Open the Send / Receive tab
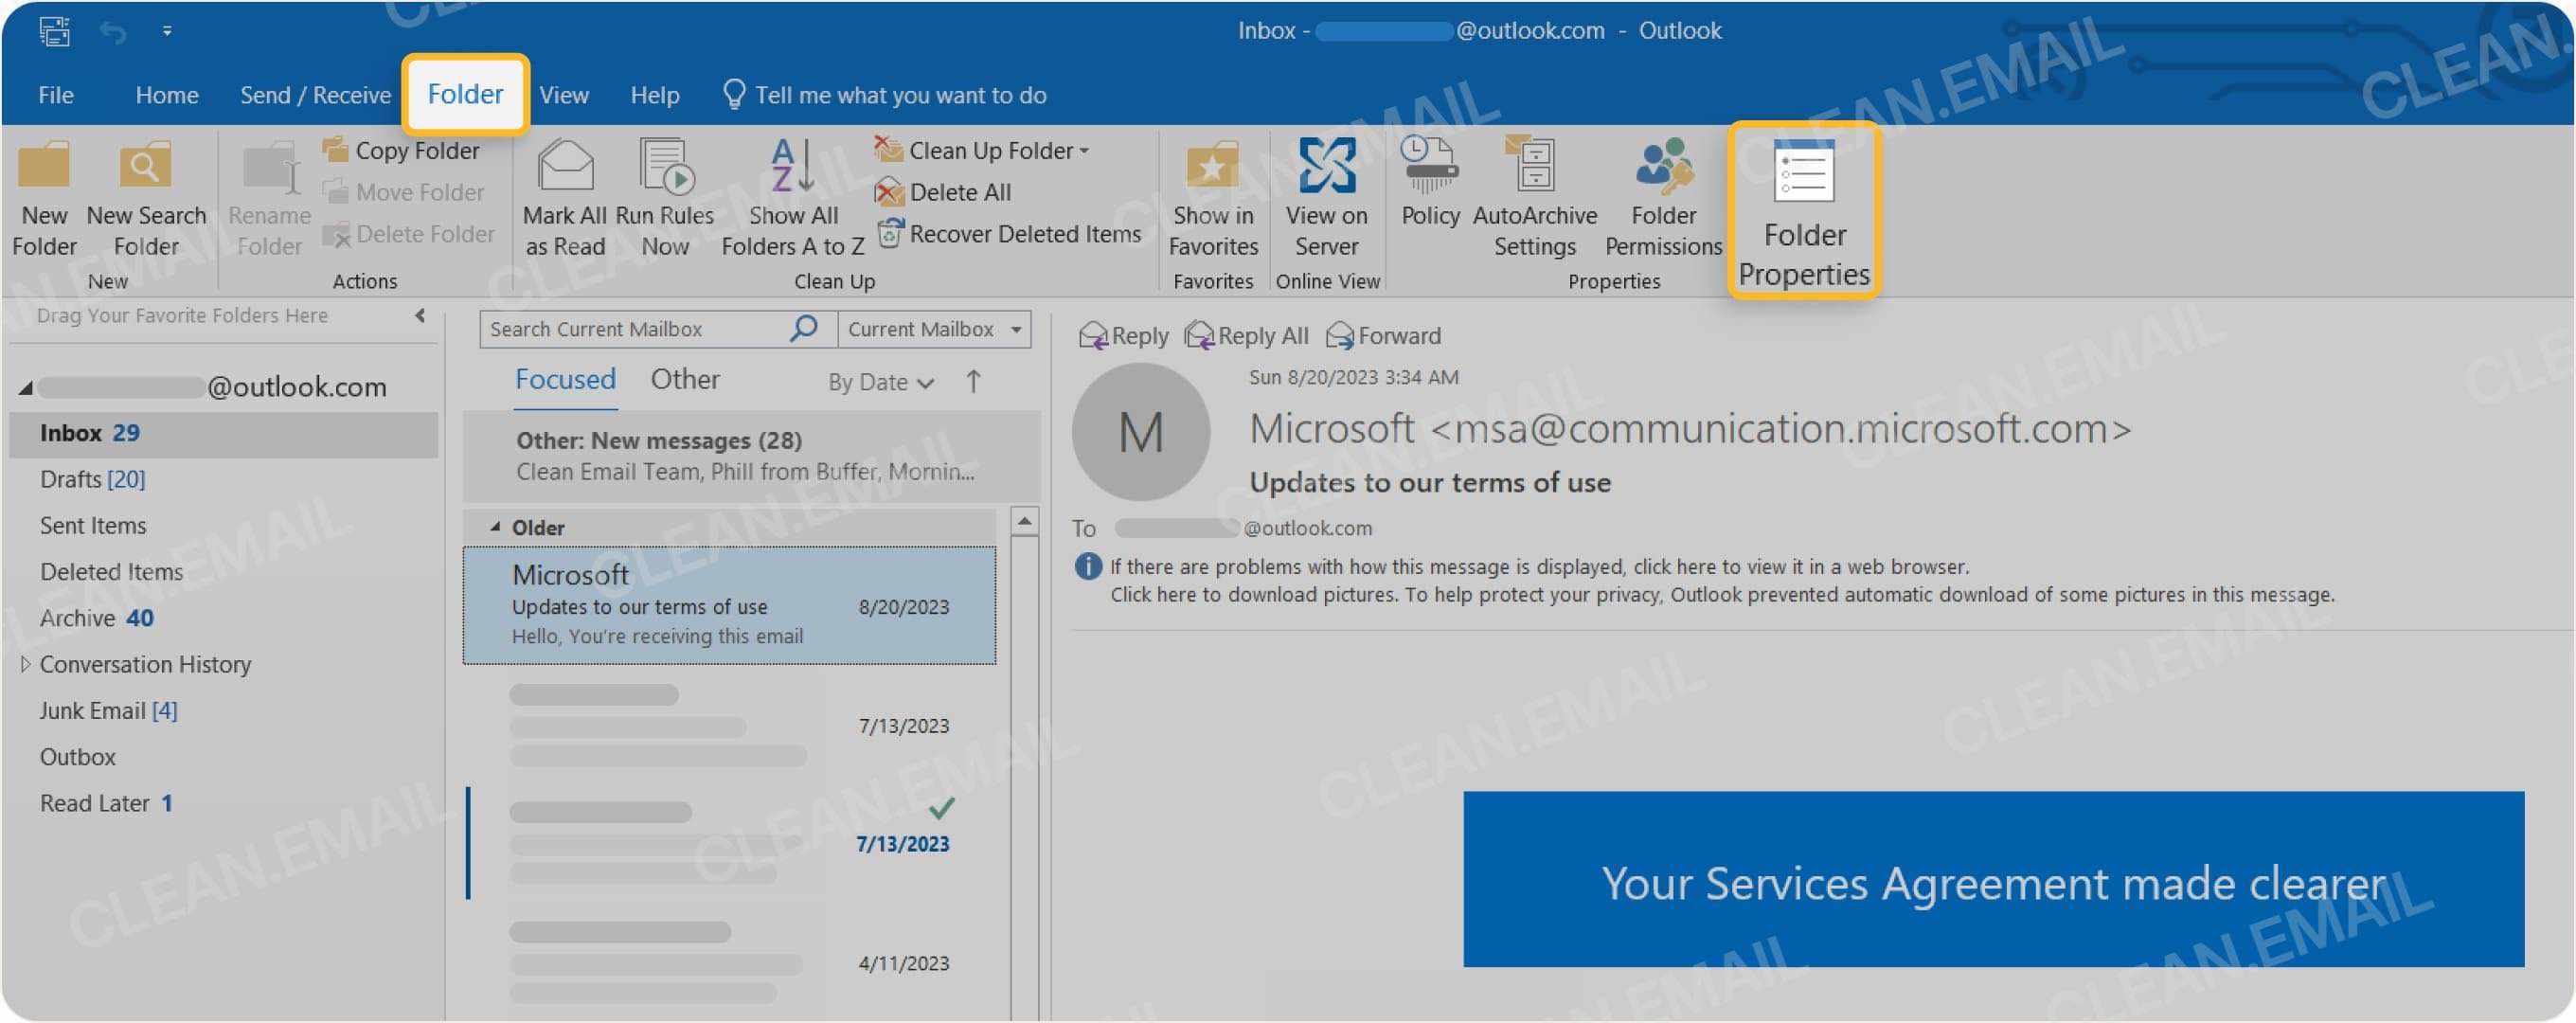Viewport: 2576px width, 1023px height. point(314,94)
